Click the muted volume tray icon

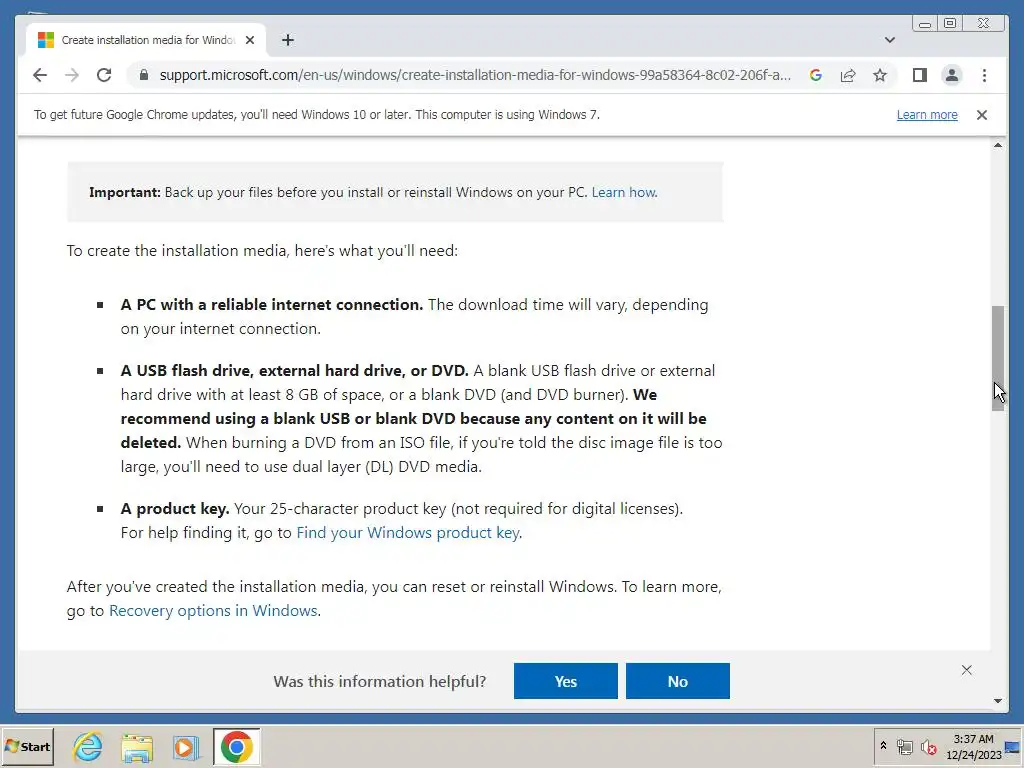coord(928,746)
